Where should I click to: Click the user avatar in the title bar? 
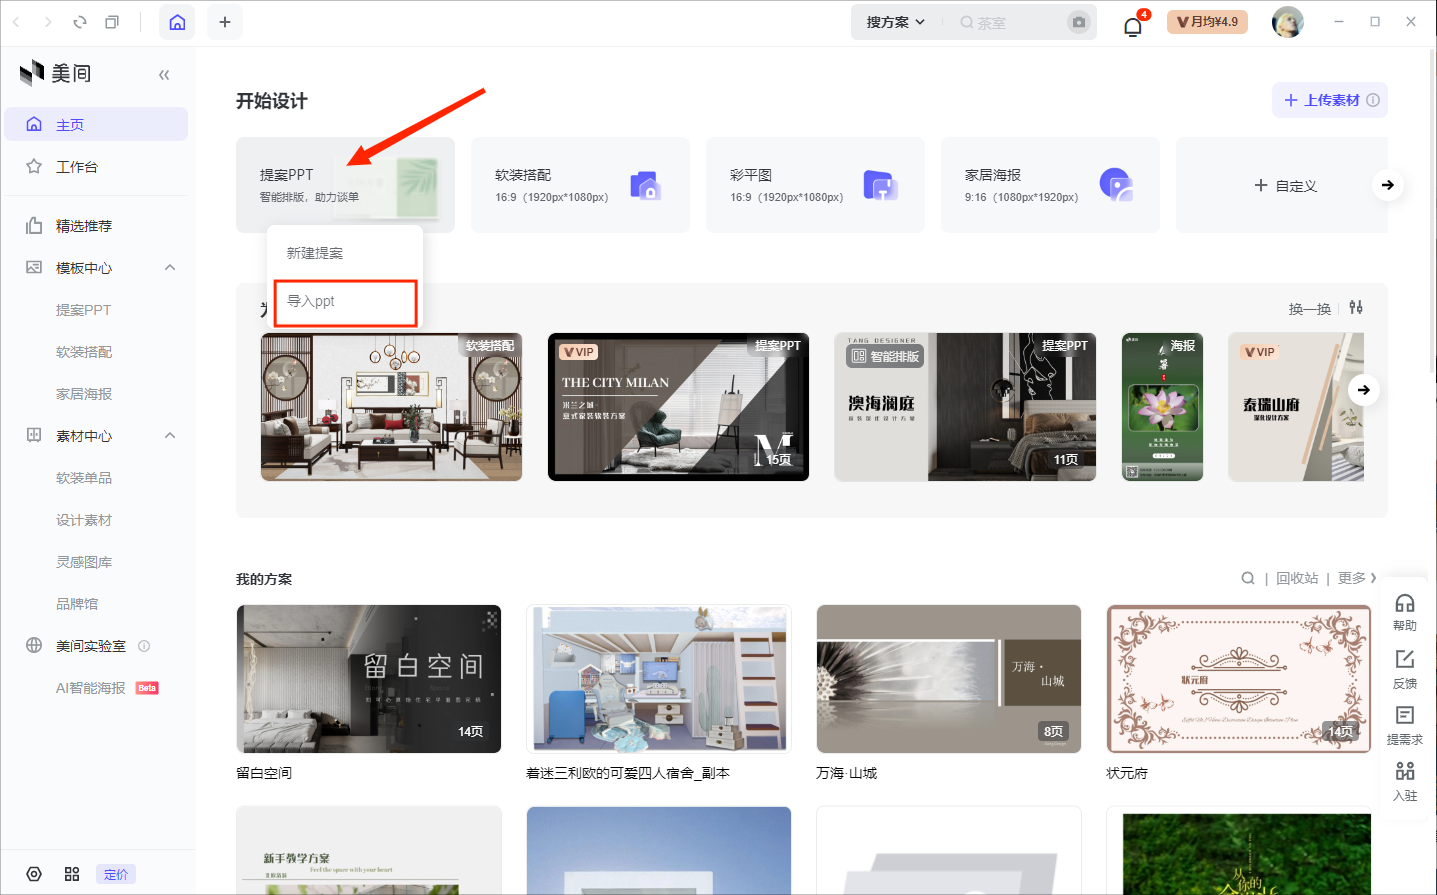click(x=1287, y=22)
